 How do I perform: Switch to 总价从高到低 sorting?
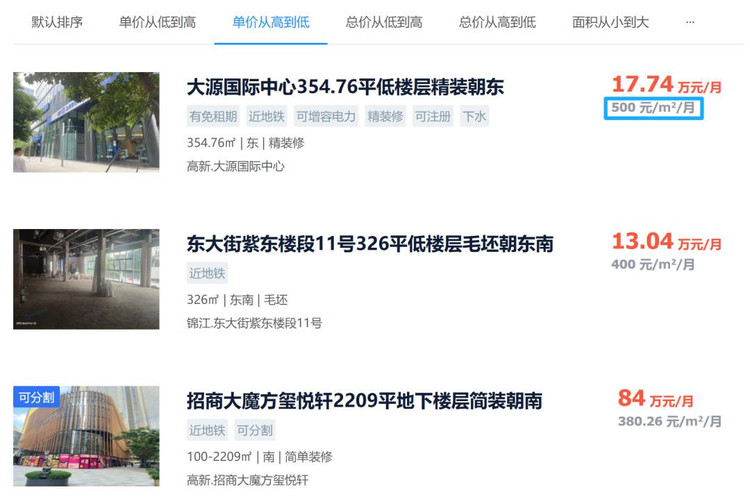pos(497,22)
